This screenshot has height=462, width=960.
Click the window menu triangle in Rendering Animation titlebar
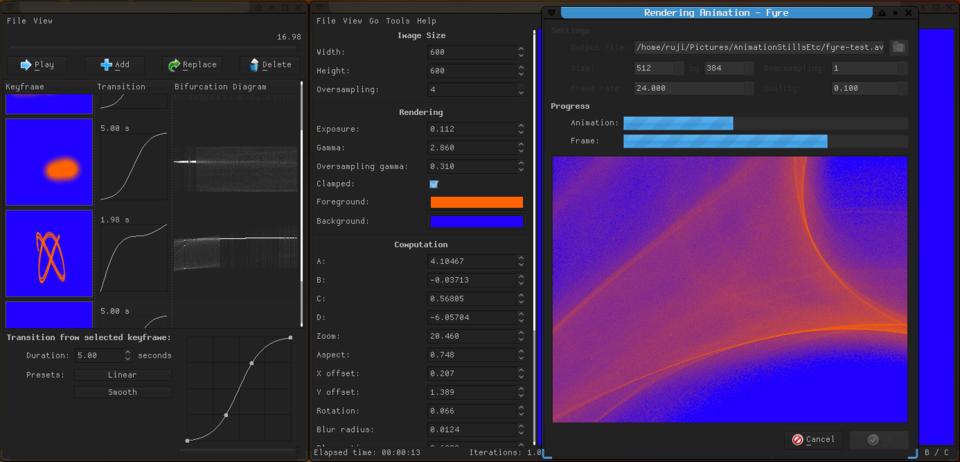point(551,13)
